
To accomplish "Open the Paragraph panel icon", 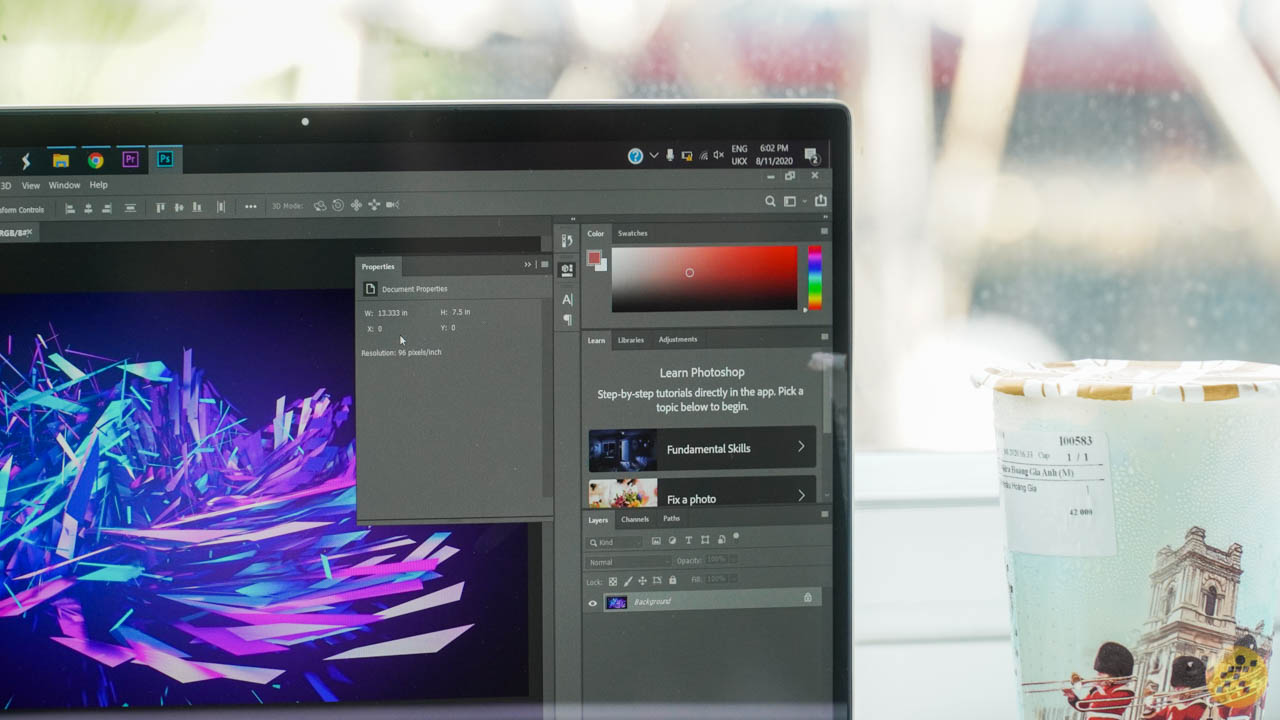I will [567, 320].
